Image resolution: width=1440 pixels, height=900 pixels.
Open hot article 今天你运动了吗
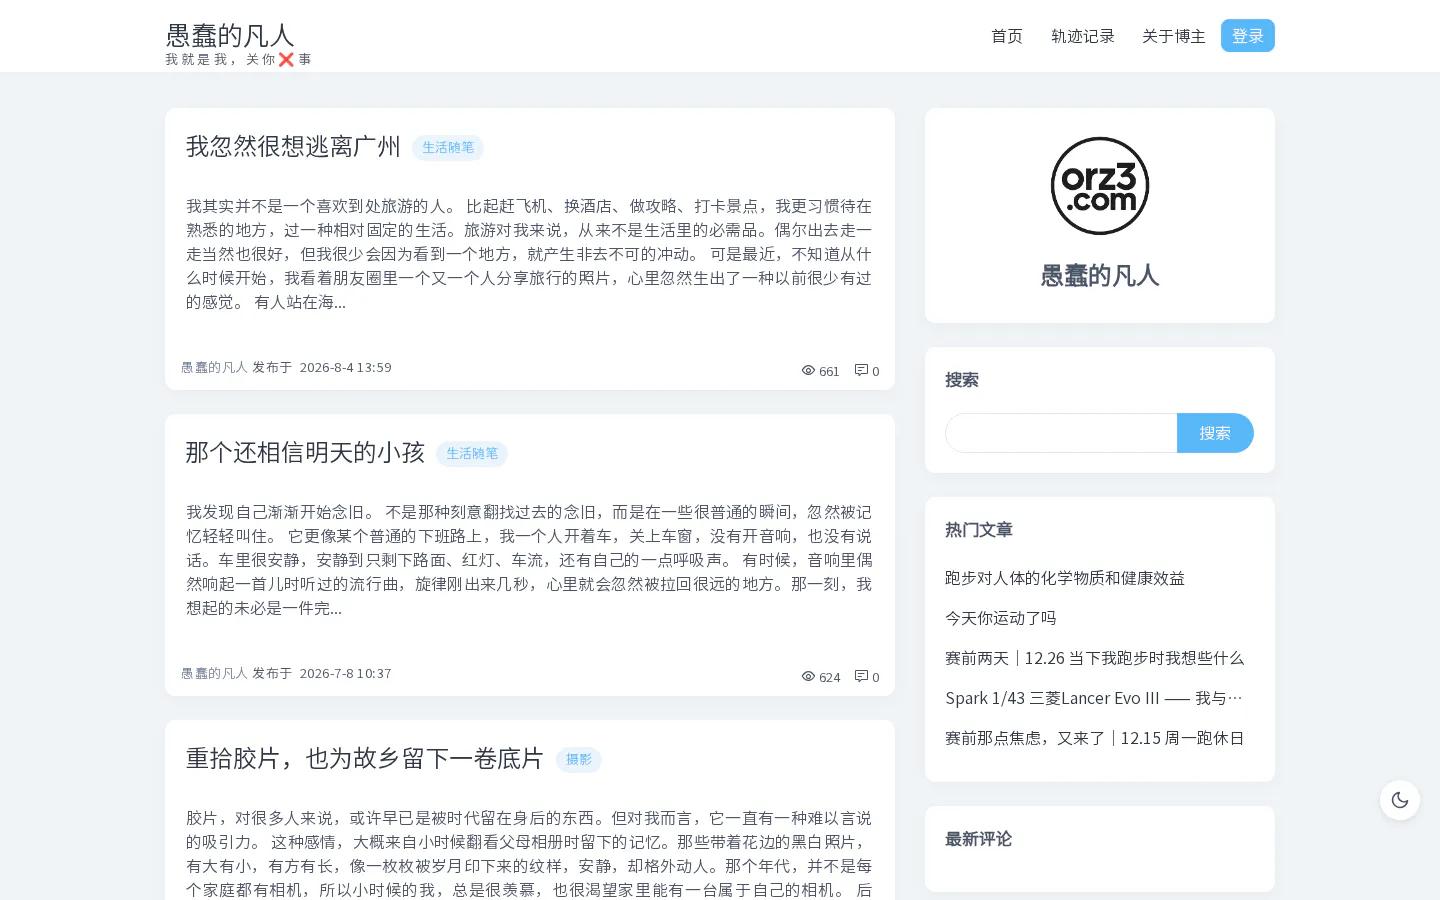pyautogui.click(x=1001, y=618)
